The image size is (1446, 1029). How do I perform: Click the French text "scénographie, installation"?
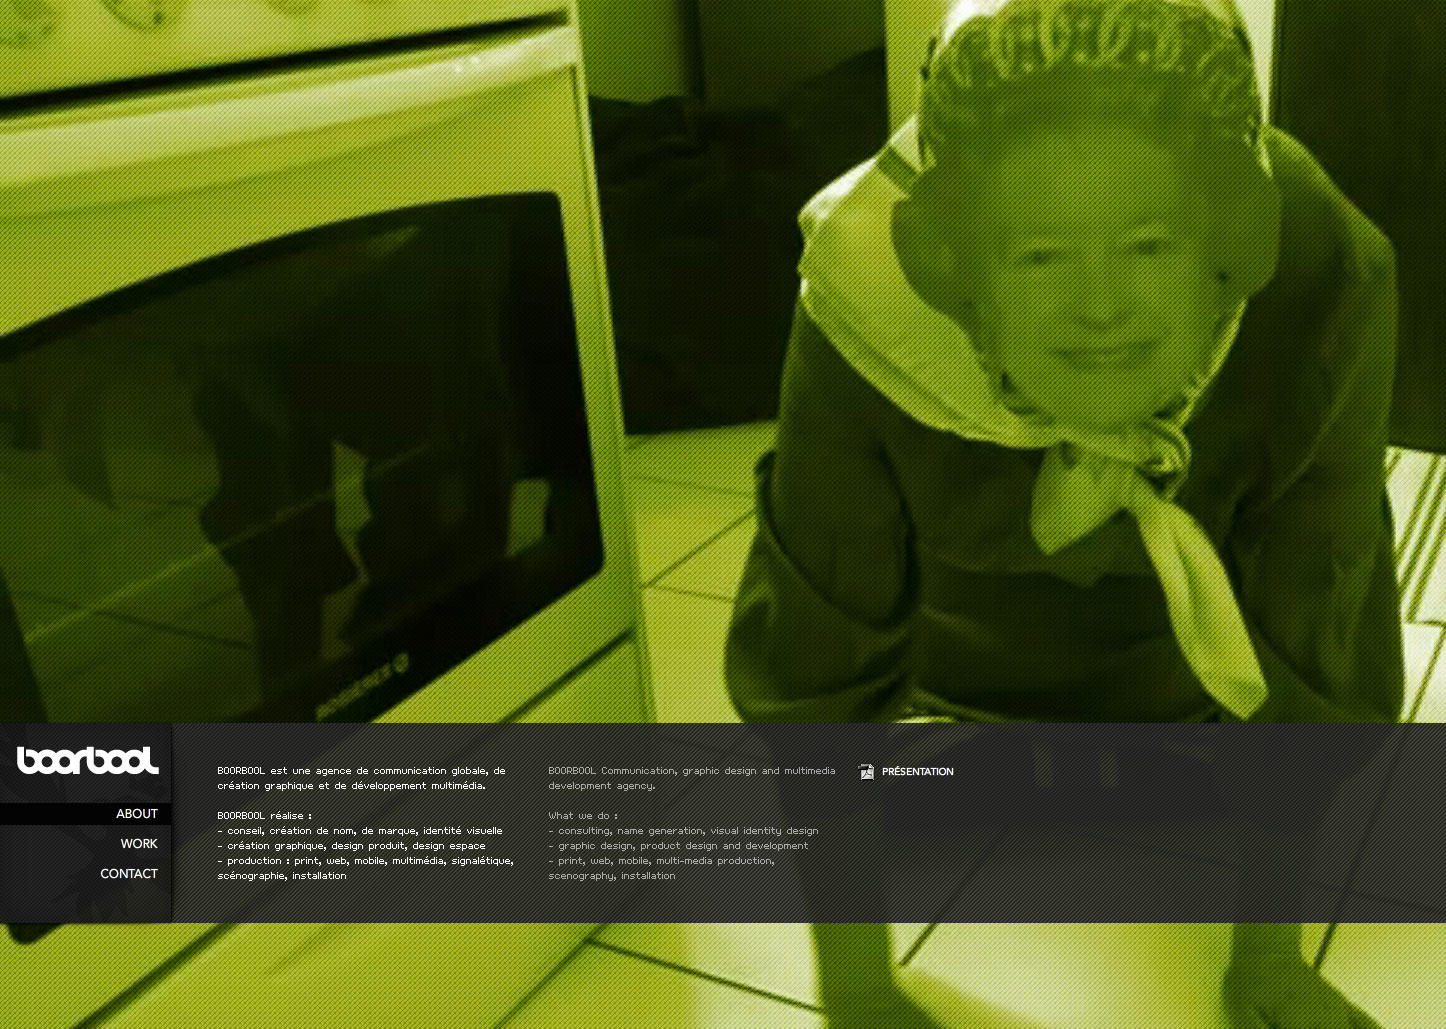[x=282, y=876]
